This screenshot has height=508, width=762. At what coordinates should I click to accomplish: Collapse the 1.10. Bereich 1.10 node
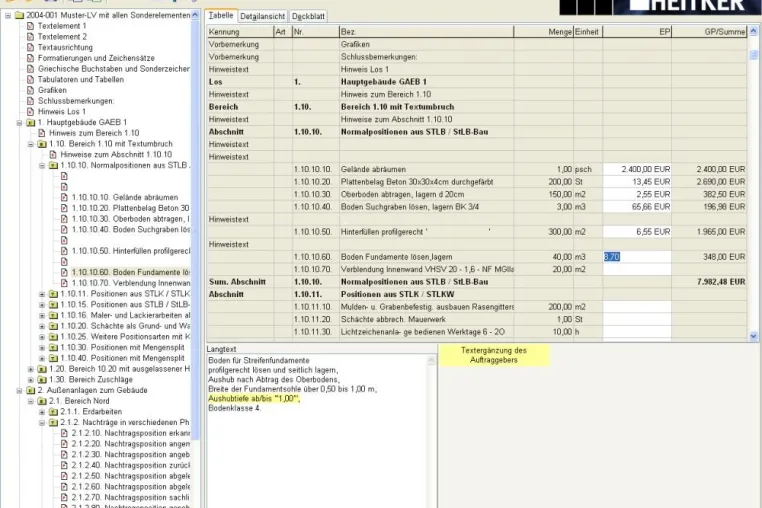click(x=31, y=144)
